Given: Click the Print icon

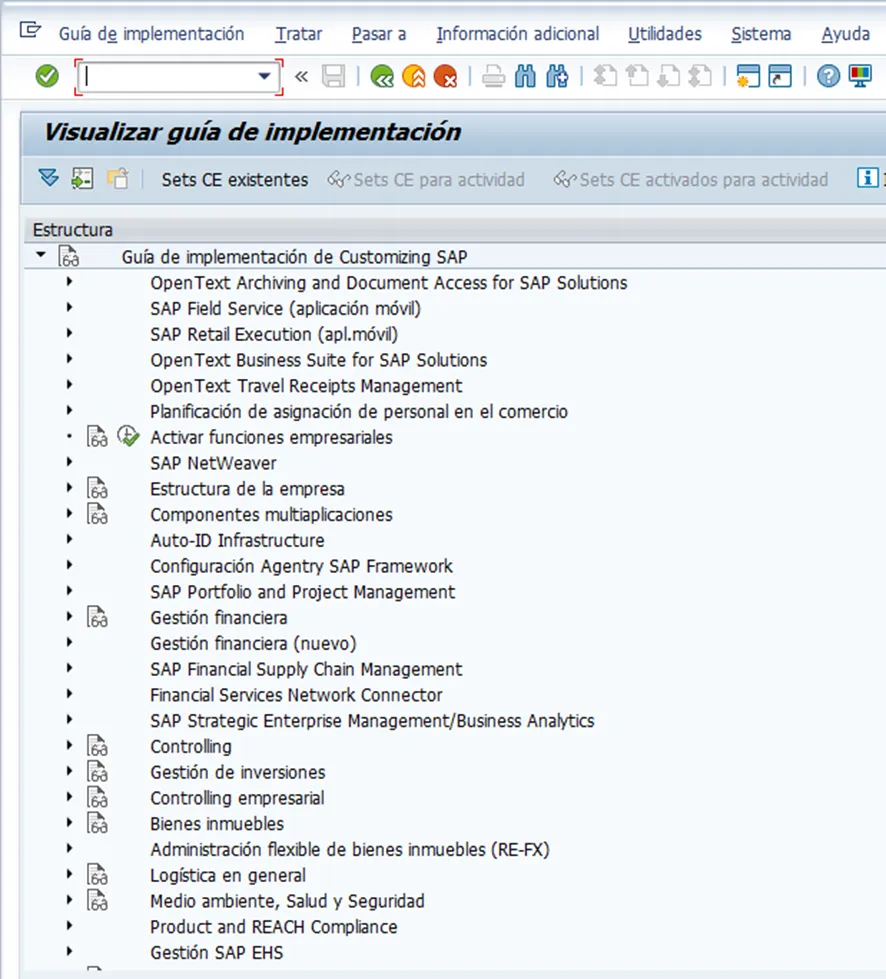Looking at the screenshot, I should (493, 77).
